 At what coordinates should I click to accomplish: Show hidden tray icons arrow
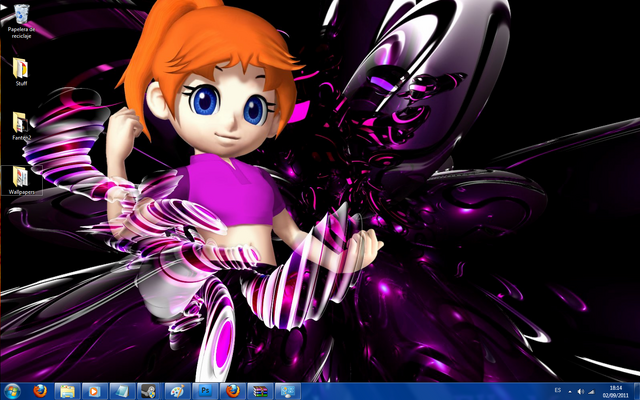click(570, 392)
